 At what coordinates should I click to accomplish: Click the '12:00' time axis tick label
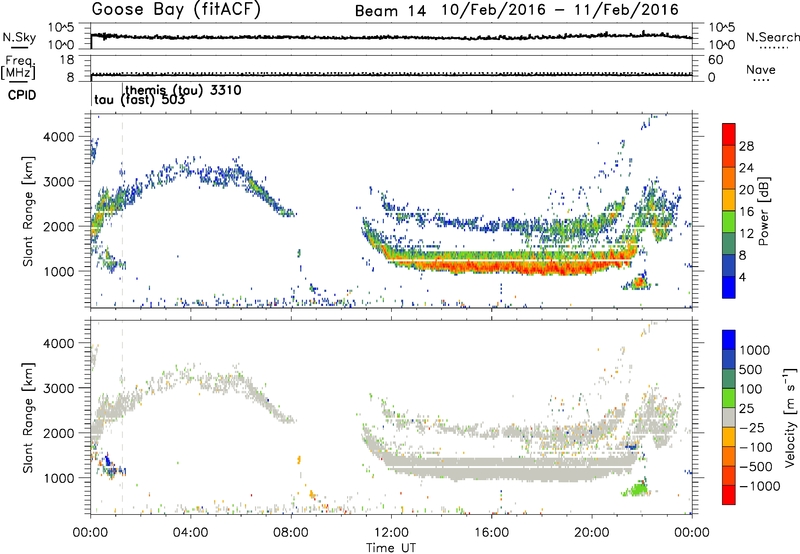coord(391,533)
